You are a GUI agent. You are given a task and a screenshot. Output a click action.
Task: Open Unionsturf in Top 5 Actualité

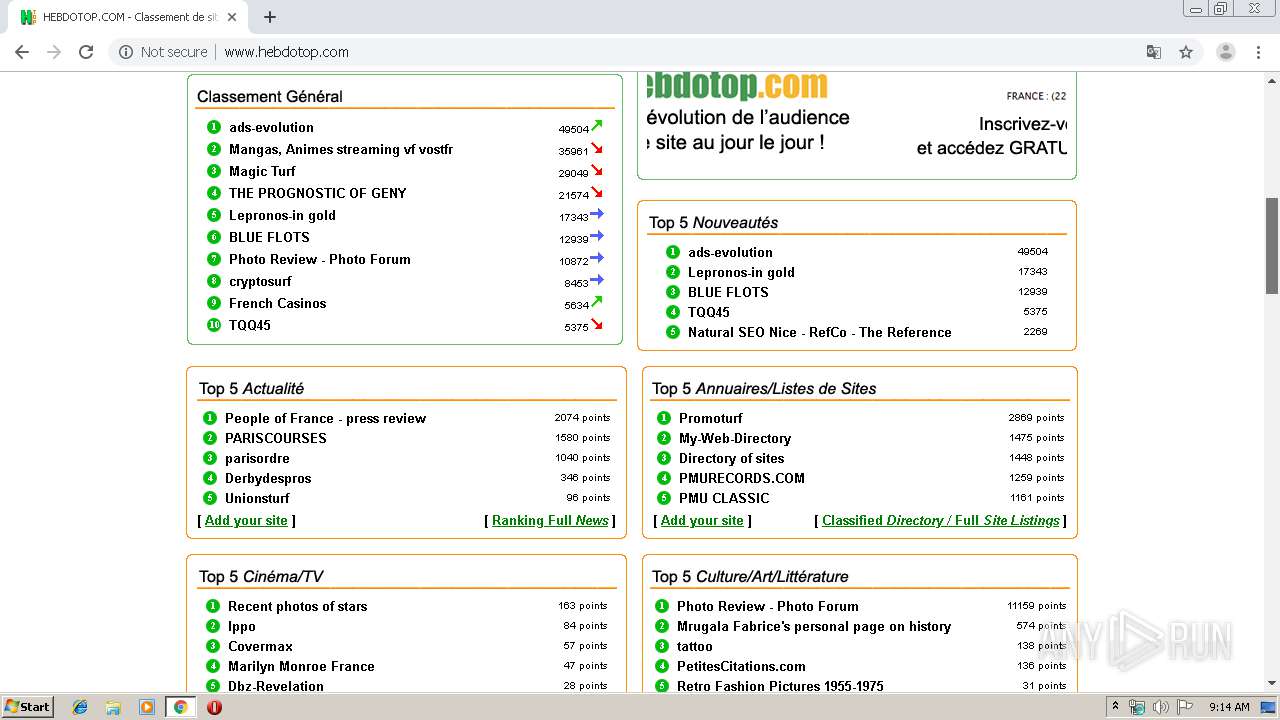[257, 498]
